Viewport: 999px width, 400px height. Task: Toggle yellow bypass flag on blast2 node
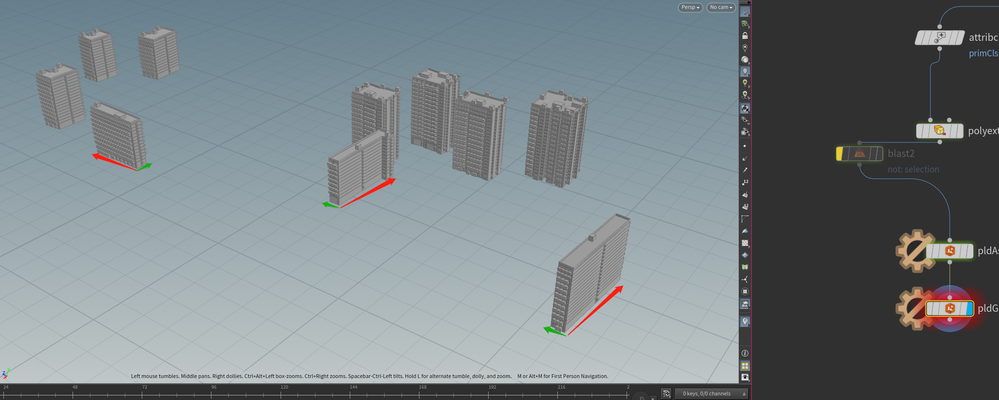click(840, 154)
